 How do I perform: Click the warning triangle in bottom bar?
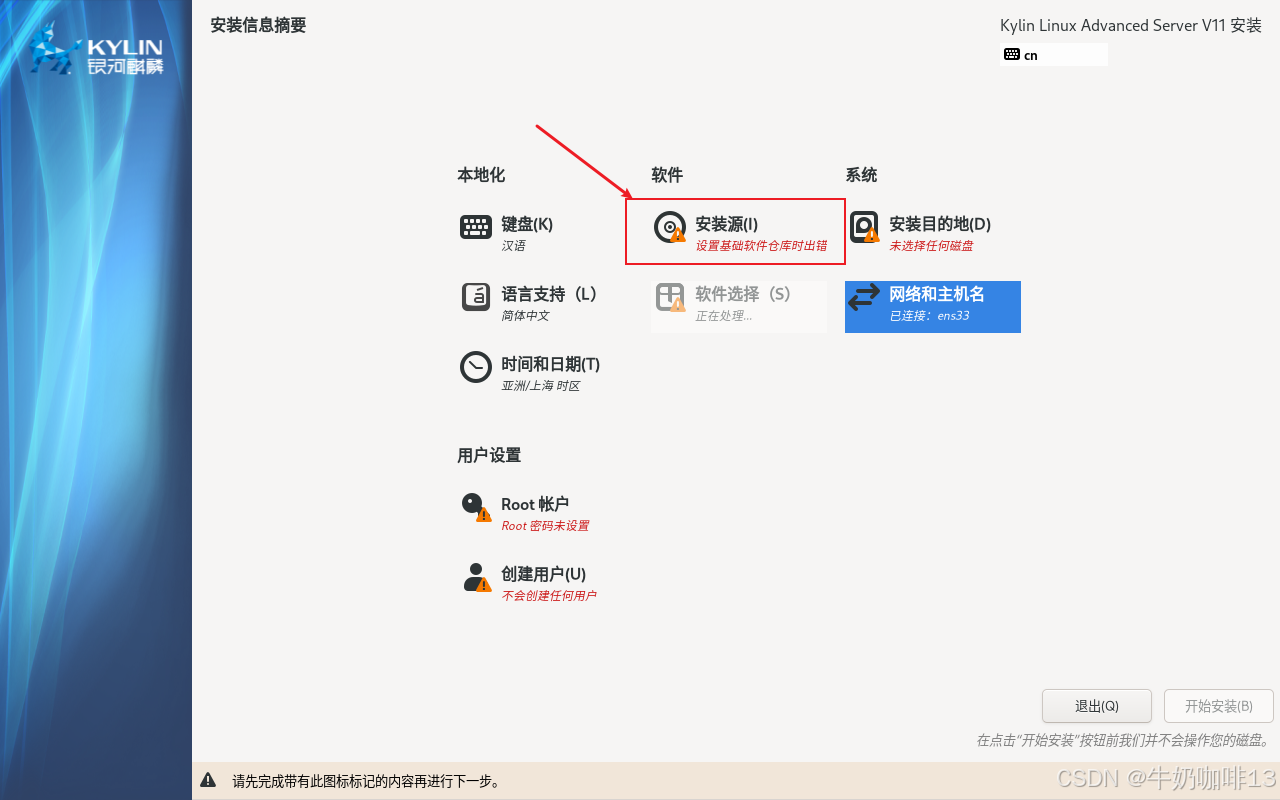point(208,780)
